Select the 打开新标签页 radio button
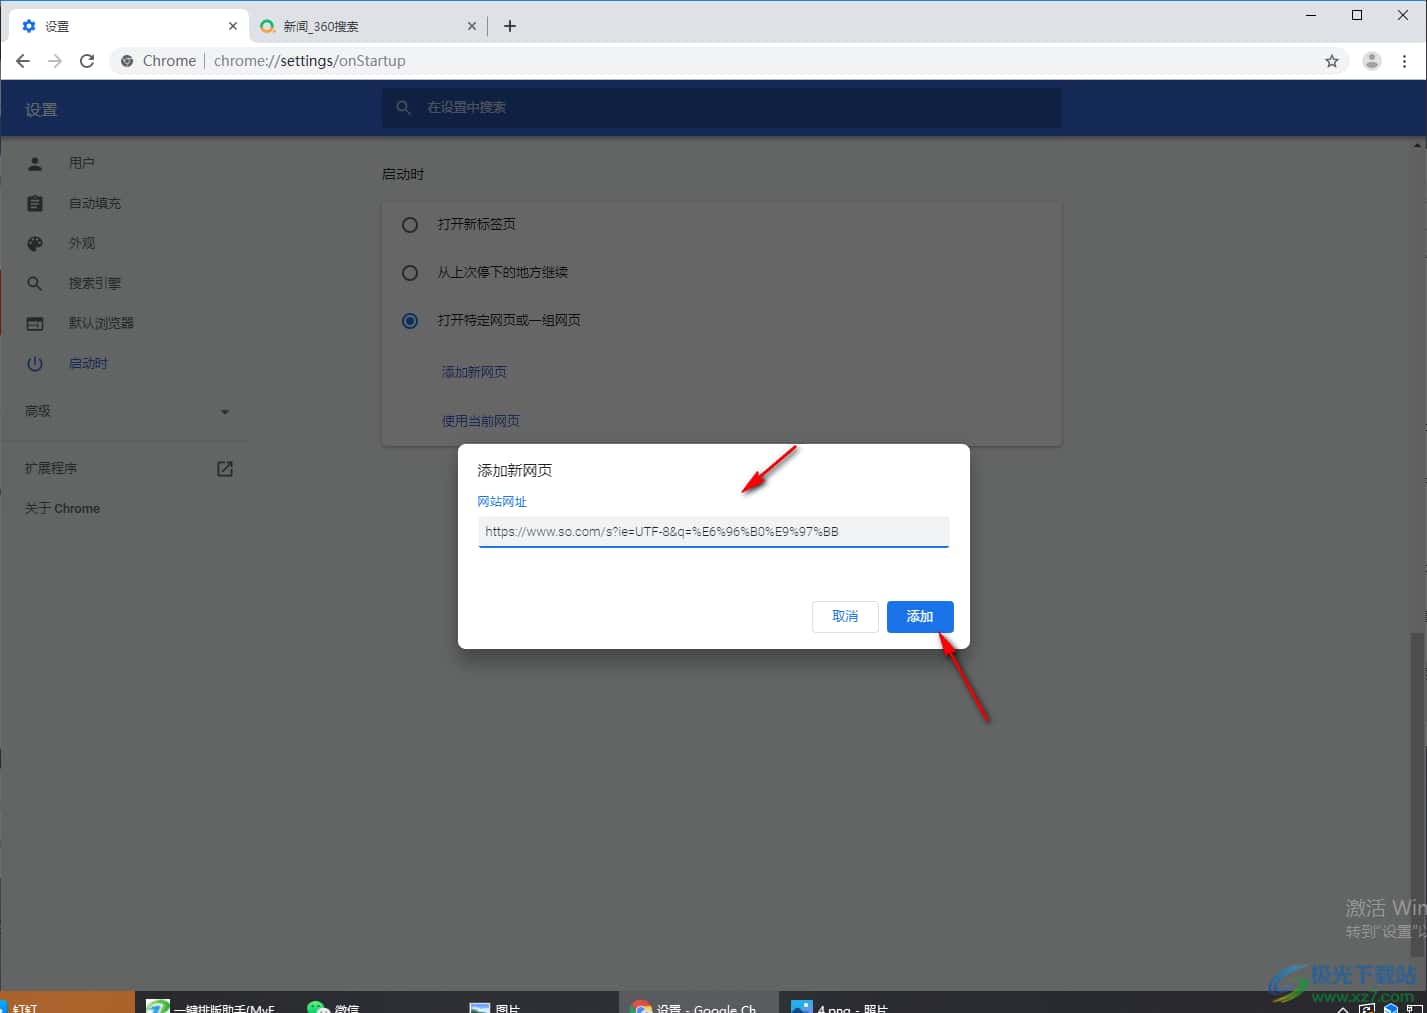Image resolution: width=1427 pixels, height=1013 pixels. pyautogui.click(x=410, y=225)
